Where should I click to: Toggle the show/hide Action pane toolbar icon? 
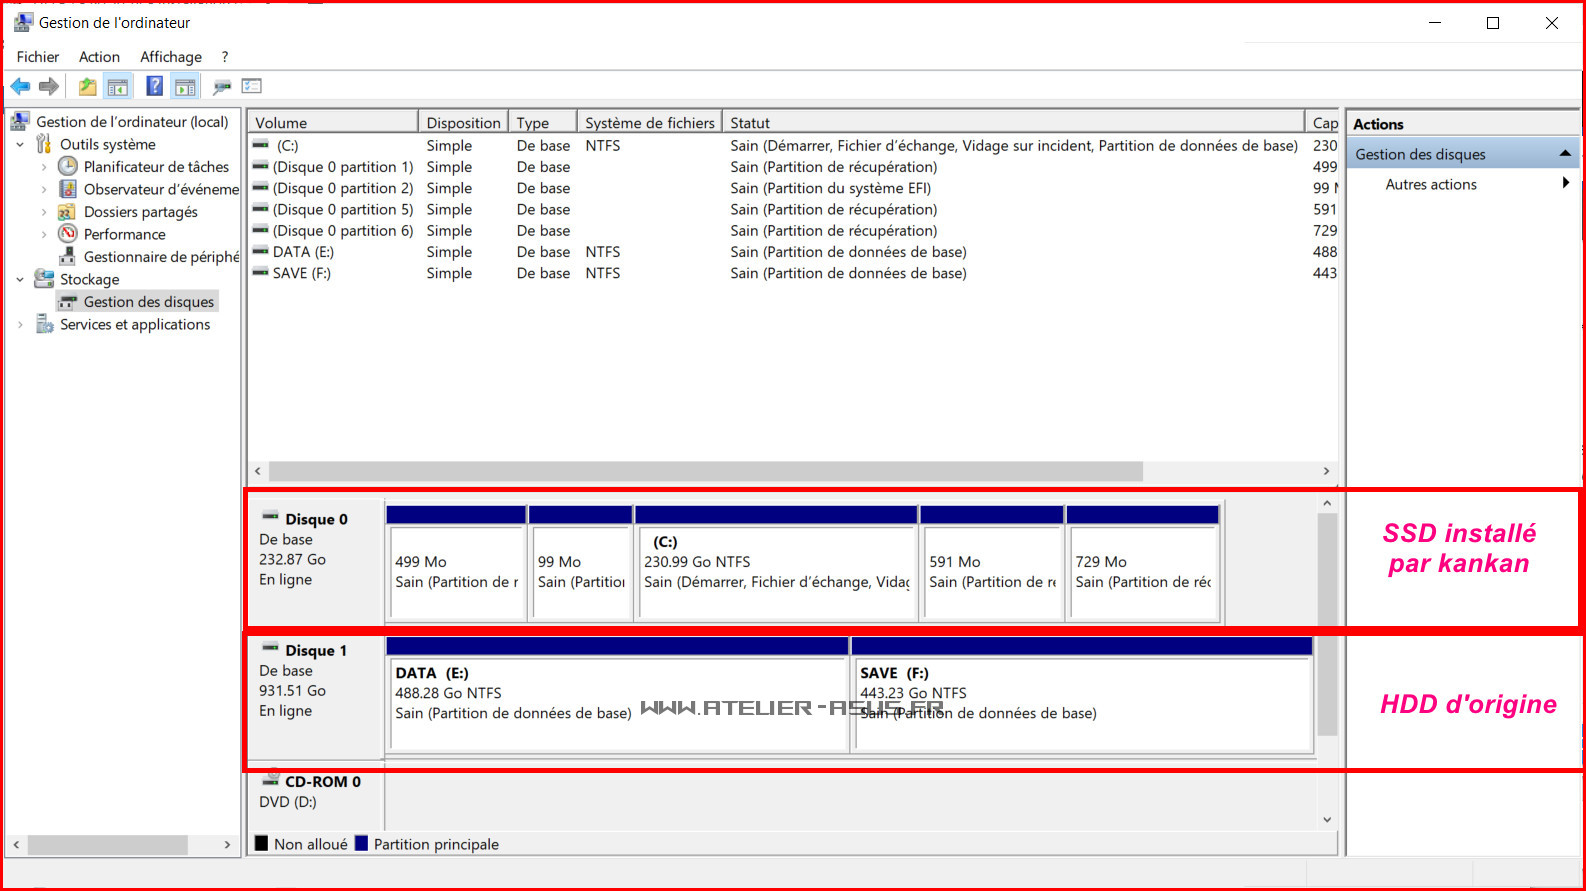pyautogui.click(x=185, y=87)
